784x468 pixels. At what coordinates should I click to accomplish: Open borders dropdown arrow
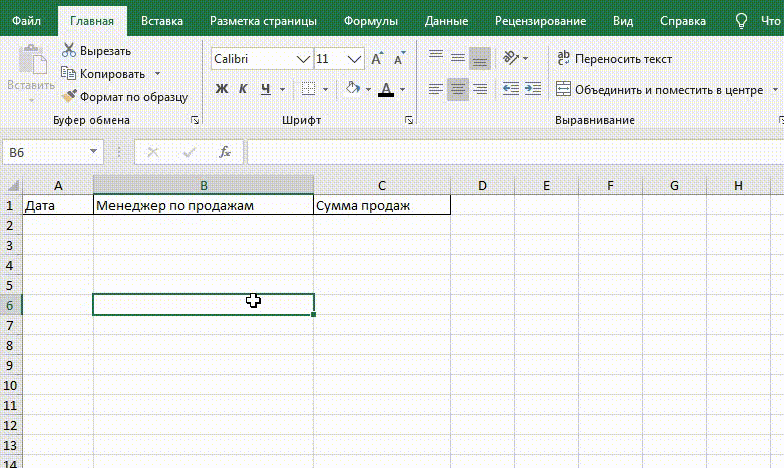click(x=326, y=90)
